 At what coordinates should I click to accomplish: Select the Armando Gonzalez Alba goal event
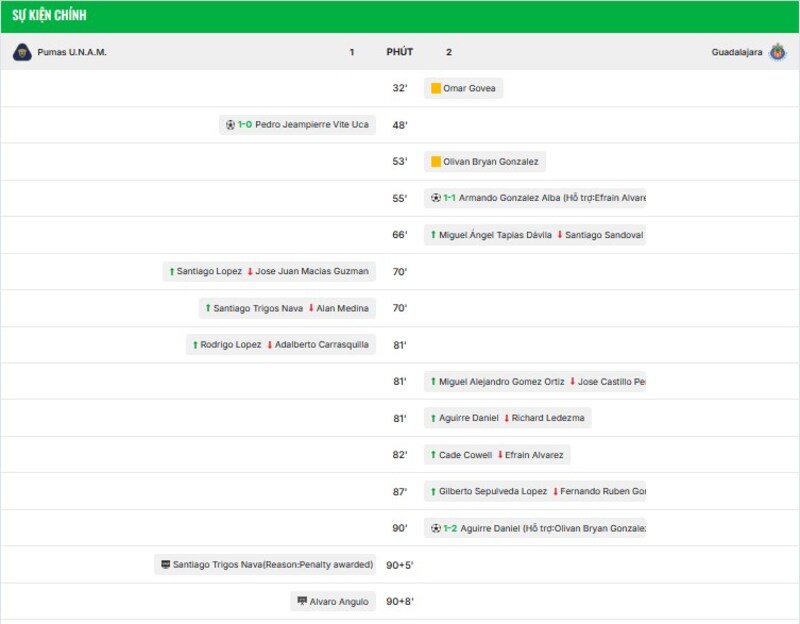535,198
